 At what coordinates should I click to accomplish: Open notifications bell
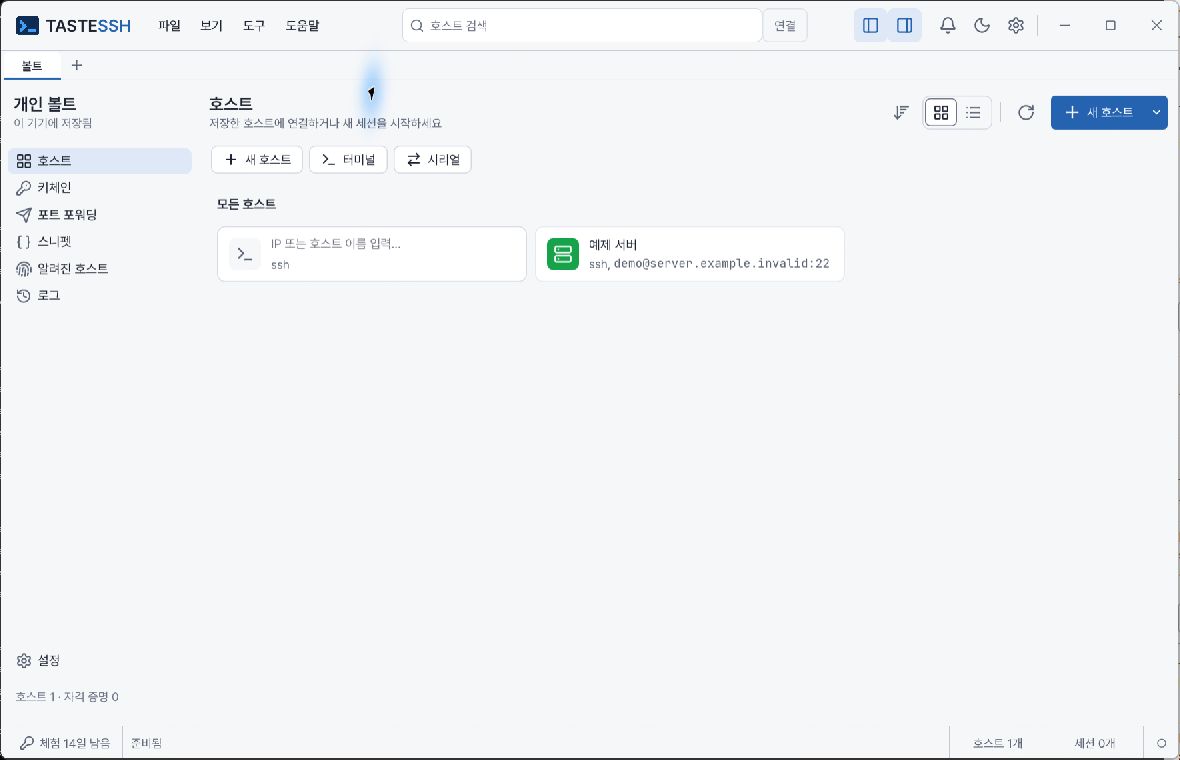click(947, 26)
